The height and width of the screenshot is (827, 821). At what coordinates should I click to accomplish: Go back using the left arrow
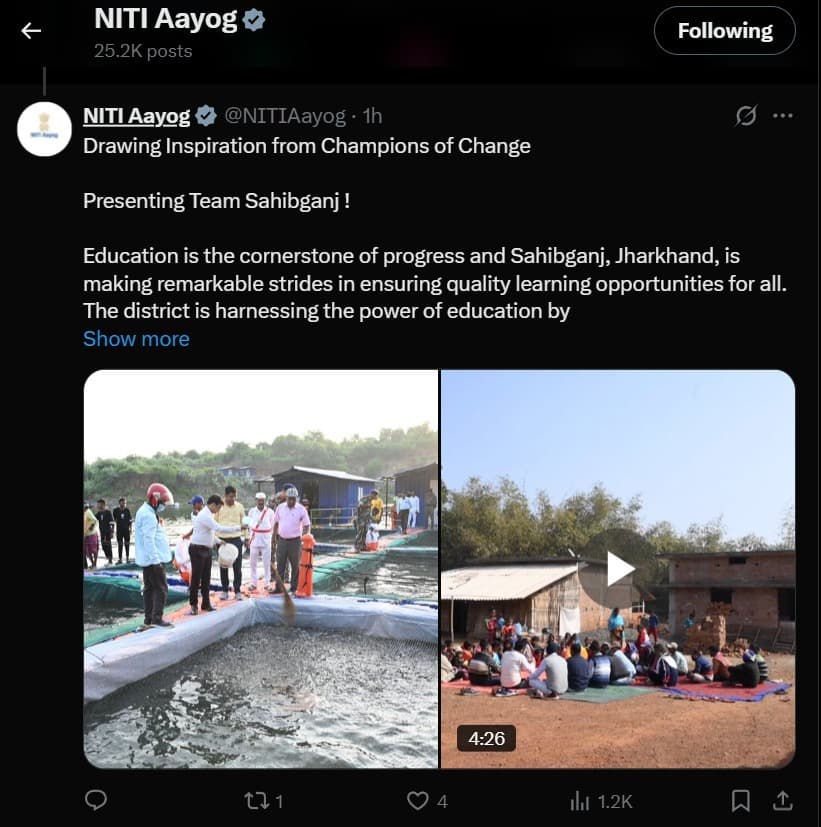[31, 31]
